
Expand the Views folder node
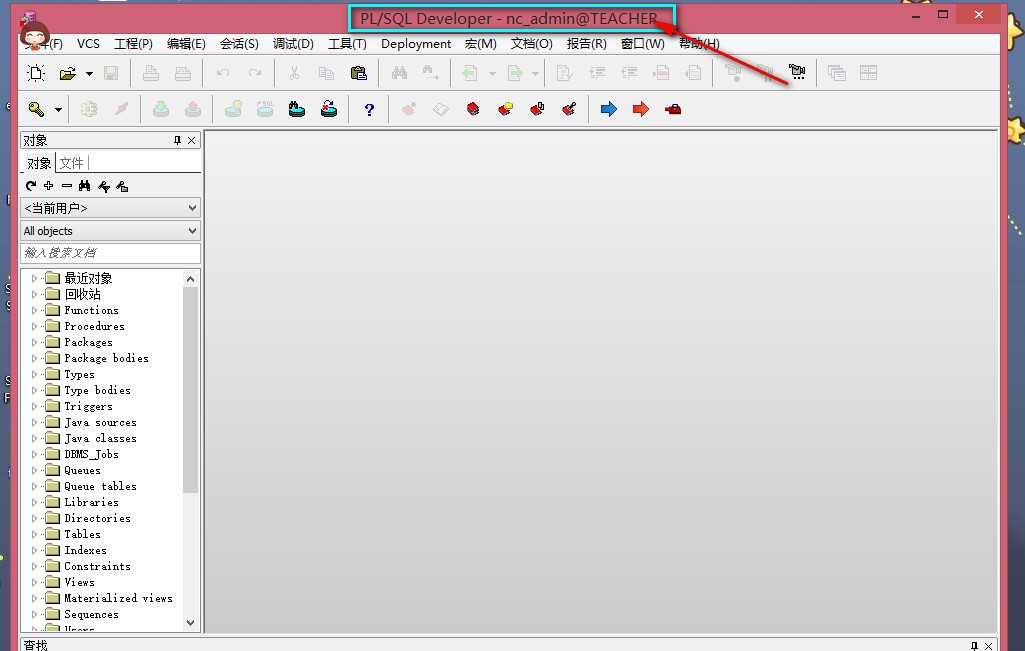pyautogui.click(x=35, y=582)
